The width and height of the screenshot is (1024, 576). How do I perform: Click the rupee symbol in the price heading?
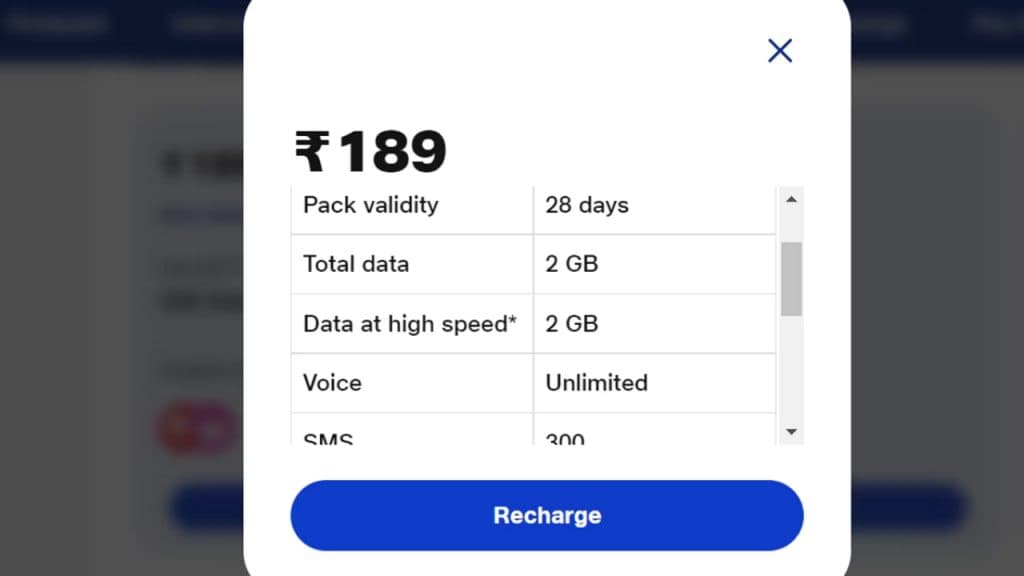[x=311, y=153]
